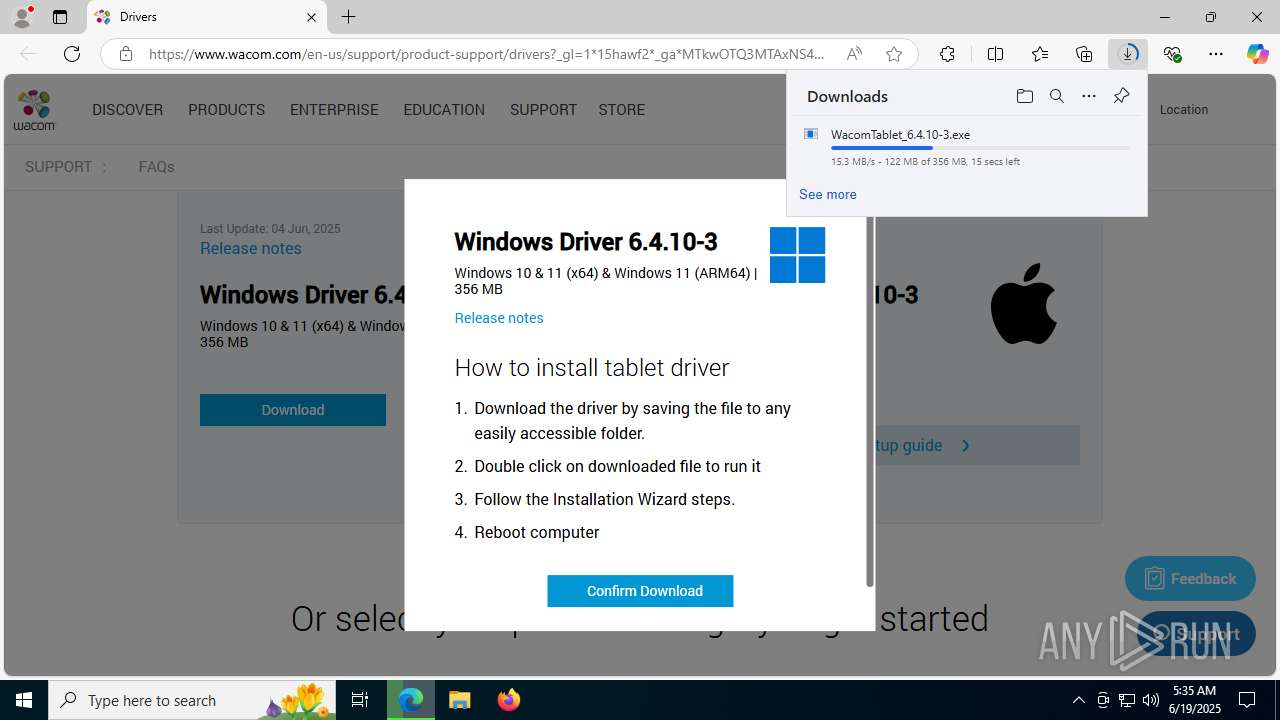Open more download options ellipsis
The width and height of the screenshot is (1280, 720).
tap(1089, 96)
